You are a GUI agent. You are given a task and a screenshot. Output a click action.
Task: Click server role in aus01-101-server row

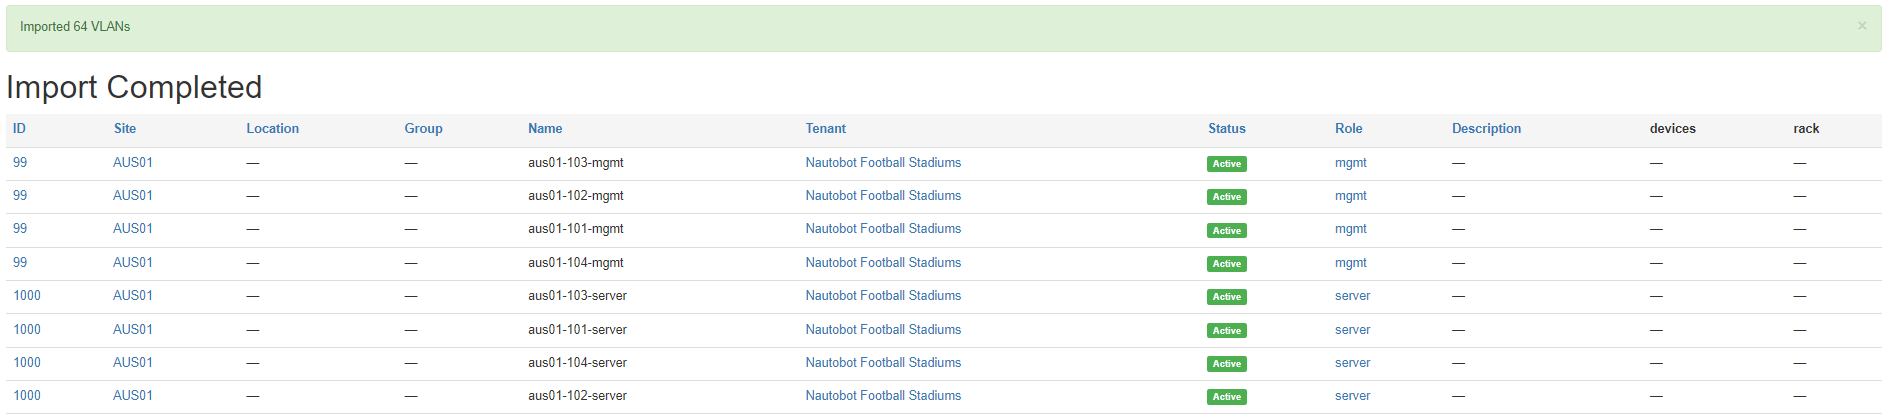tap(1352, 330)
